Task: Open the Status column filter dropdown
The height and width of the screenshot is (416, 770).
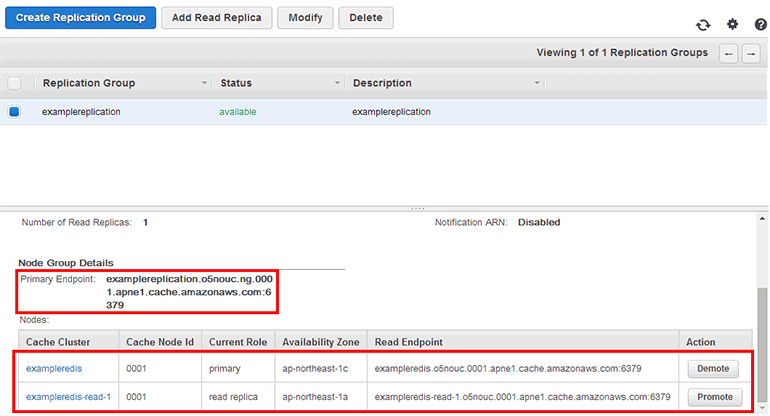Action: point(338,83)
